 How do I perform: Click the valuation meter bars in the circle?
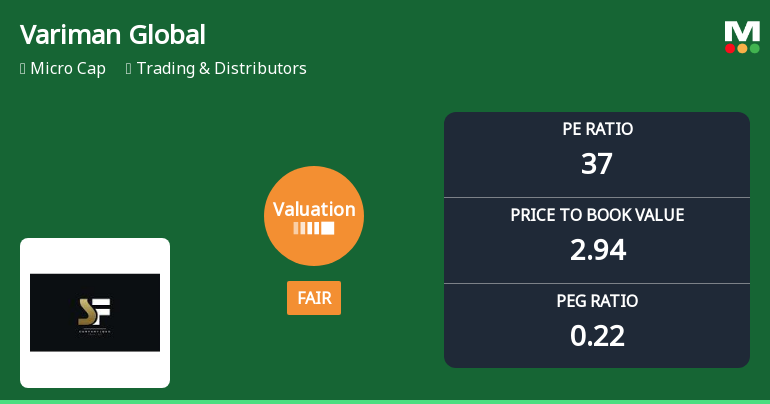(314, 228)
